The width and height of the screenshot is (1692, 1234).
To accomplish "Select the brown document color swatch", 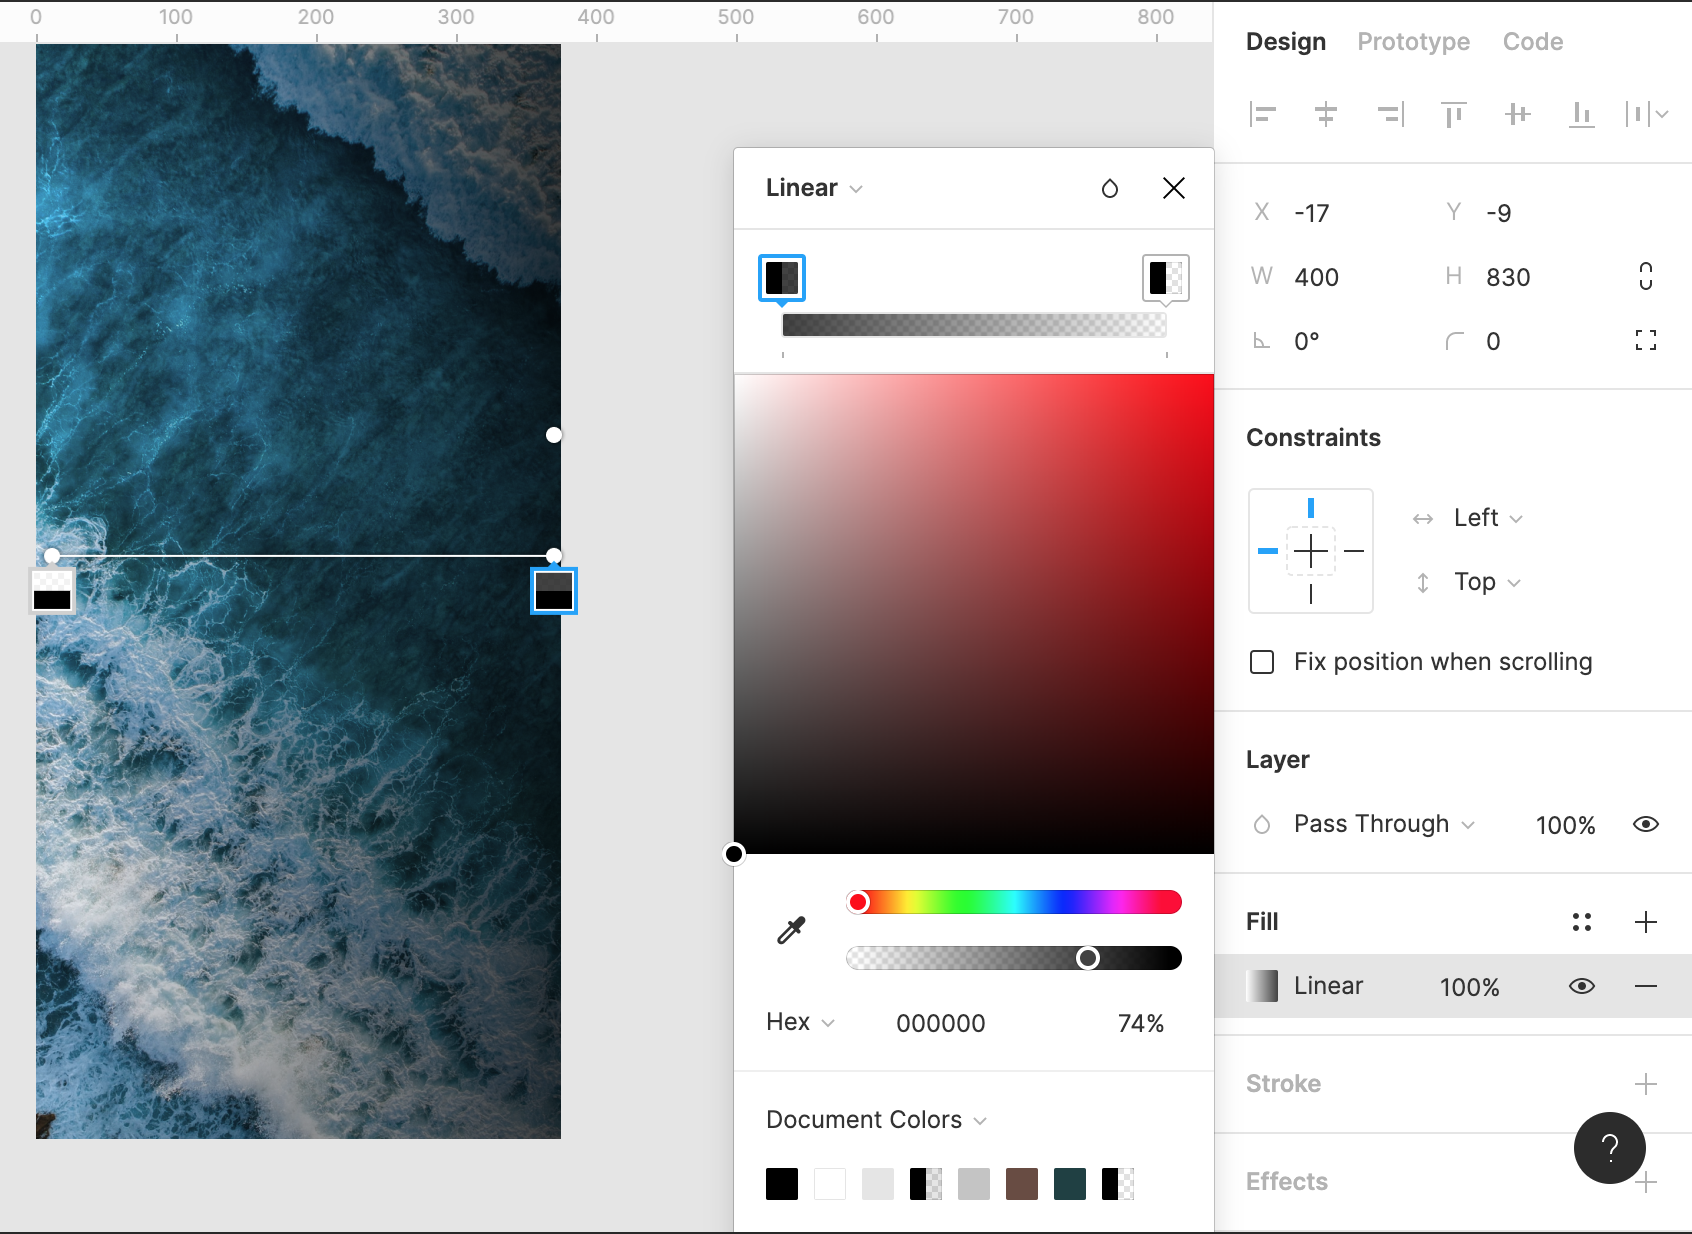I will click(1021, 1184).
